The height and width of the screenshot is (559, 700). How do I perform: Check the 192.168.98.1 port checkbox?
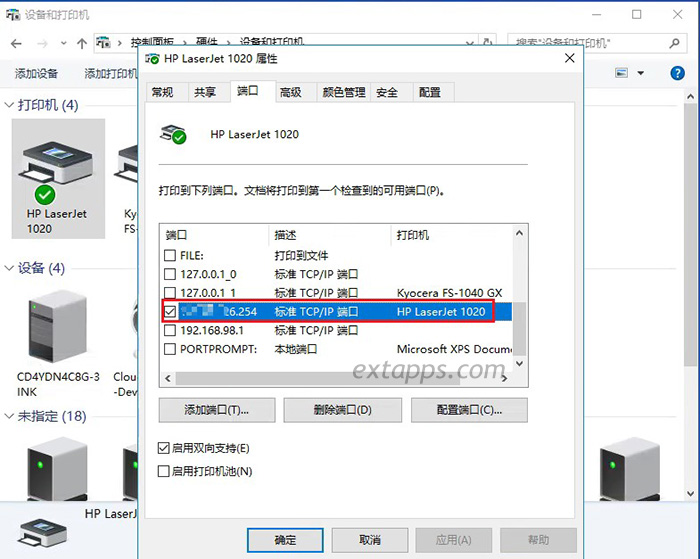pyautogui.click(x=170, y=330)
